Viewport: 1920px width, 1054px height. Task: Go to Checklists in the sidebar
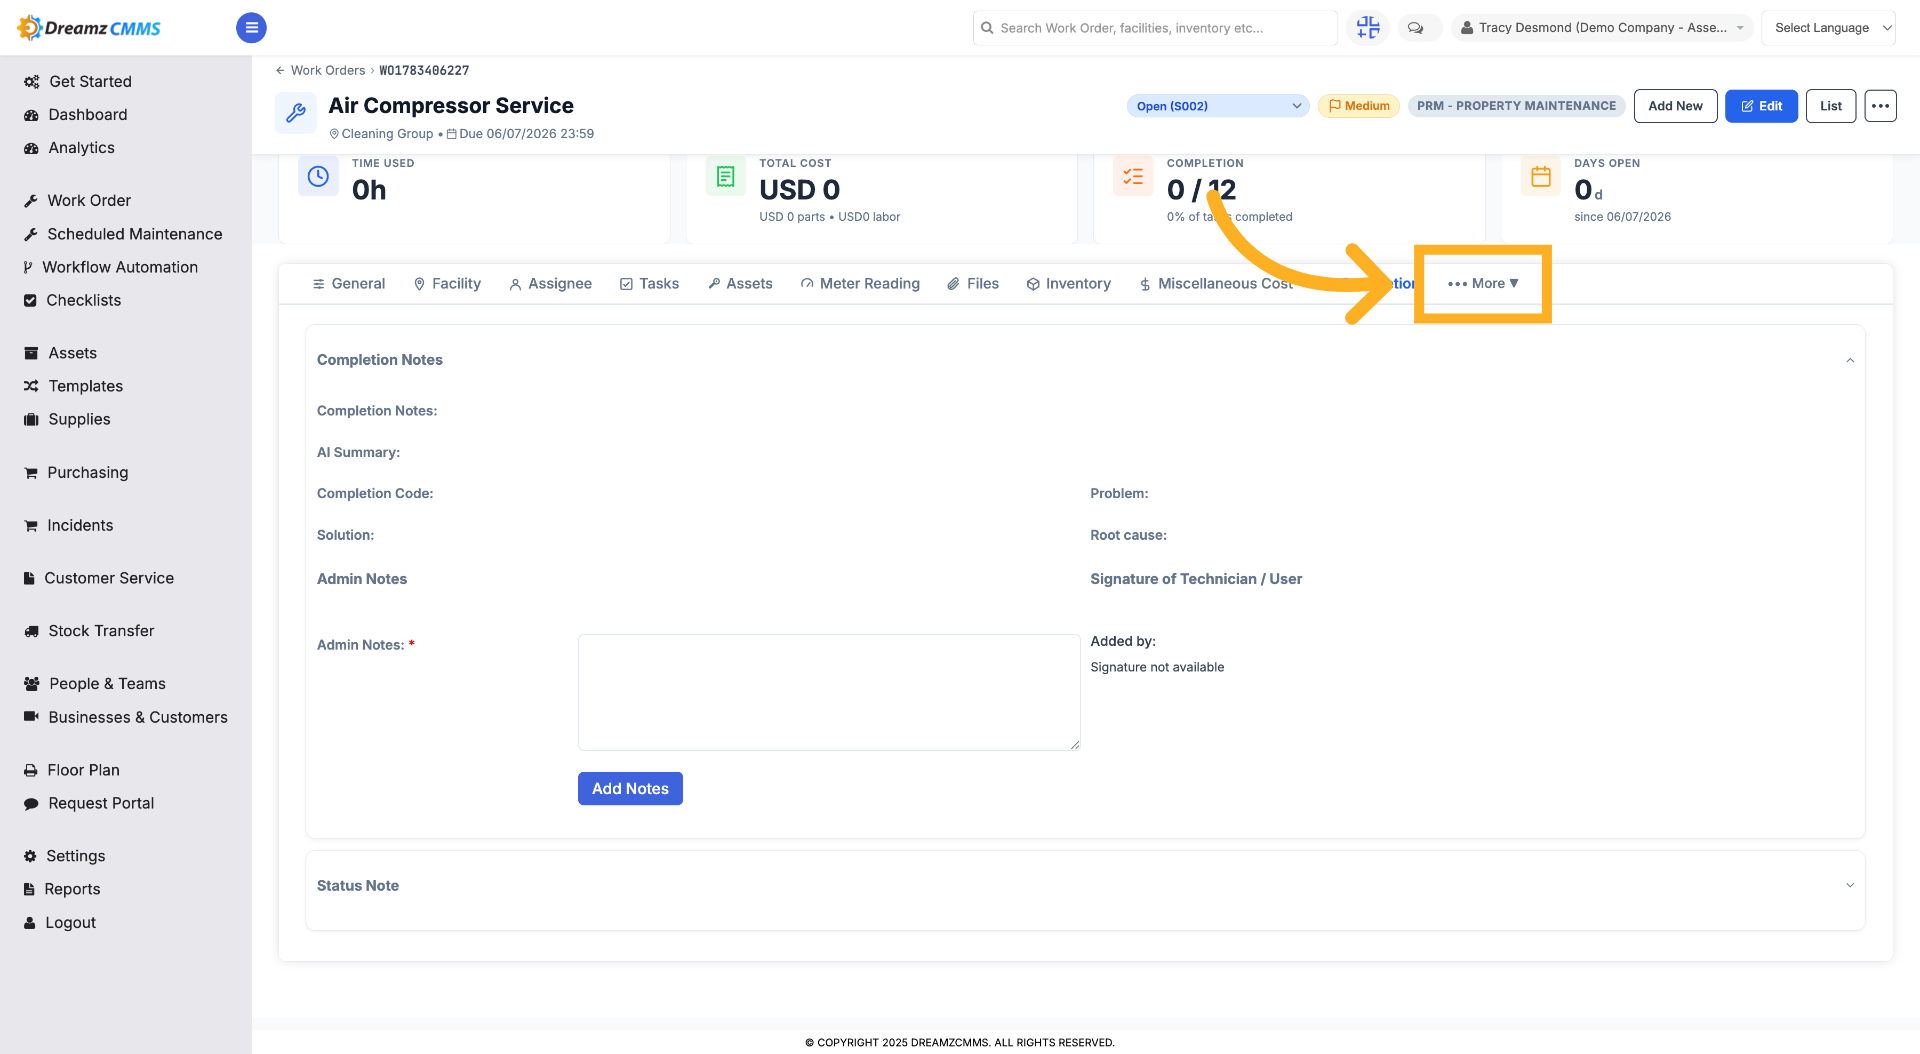pos(83,300)
